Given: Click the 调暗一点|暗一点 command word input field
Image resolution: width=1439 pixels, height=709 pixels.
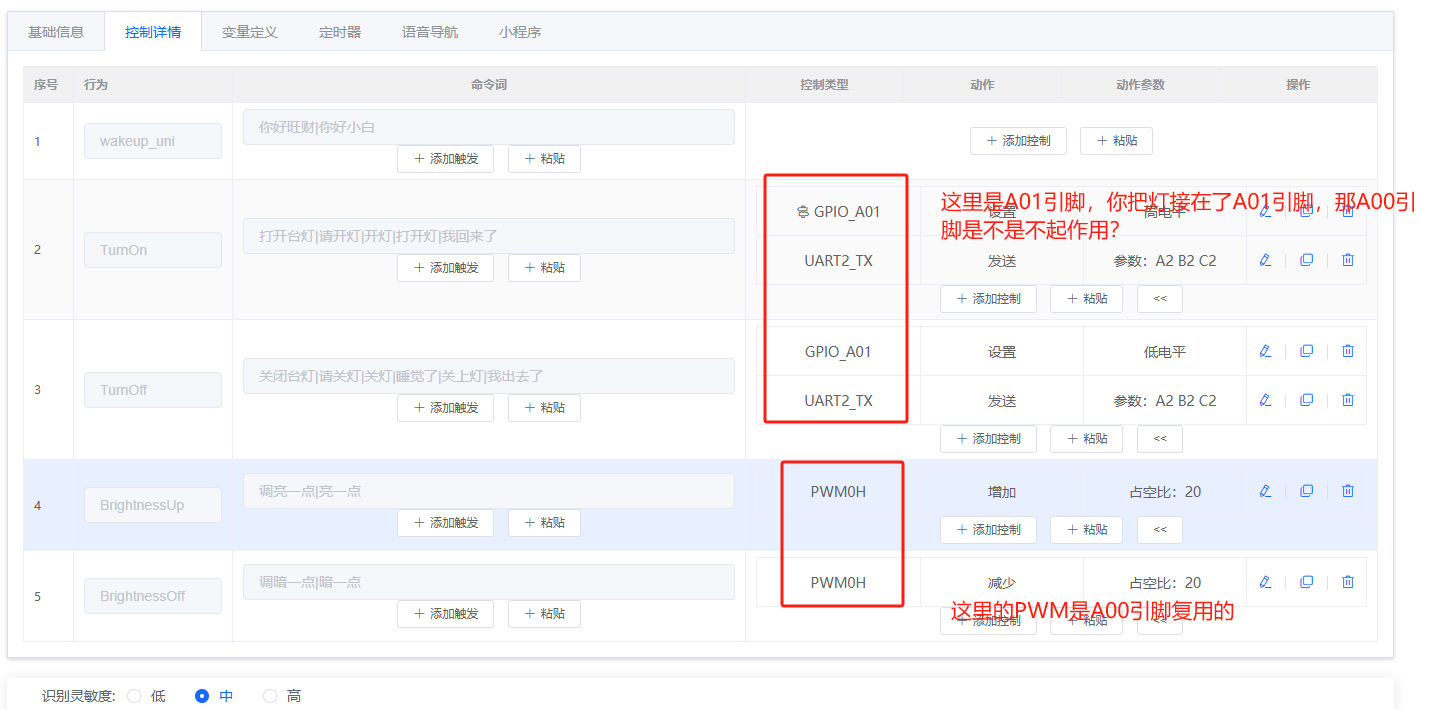Looking at the screenshot, I should [x=488, y=581].
